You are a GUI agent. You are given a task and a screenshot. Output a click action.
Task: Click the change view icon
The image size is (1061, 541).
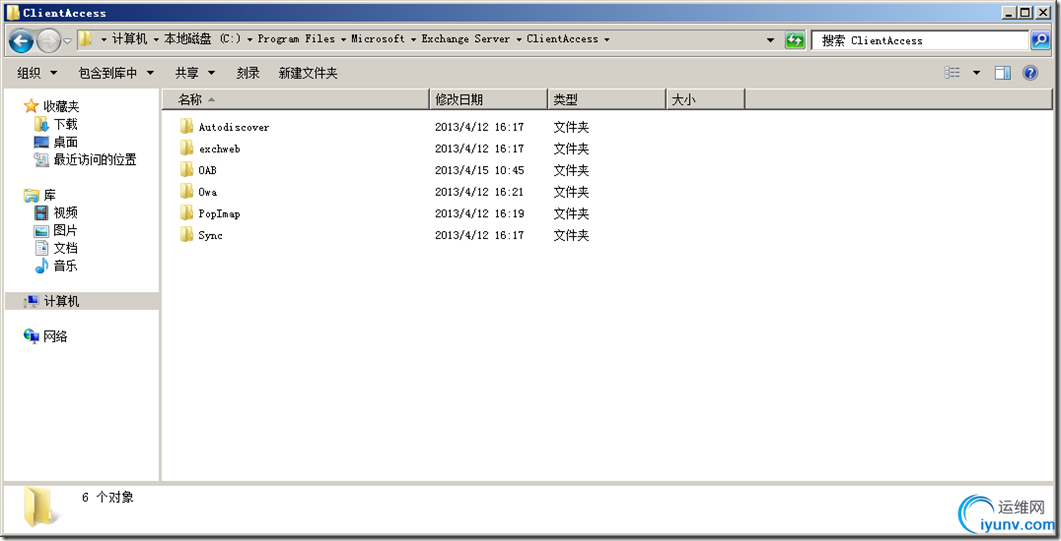point(952,72)
